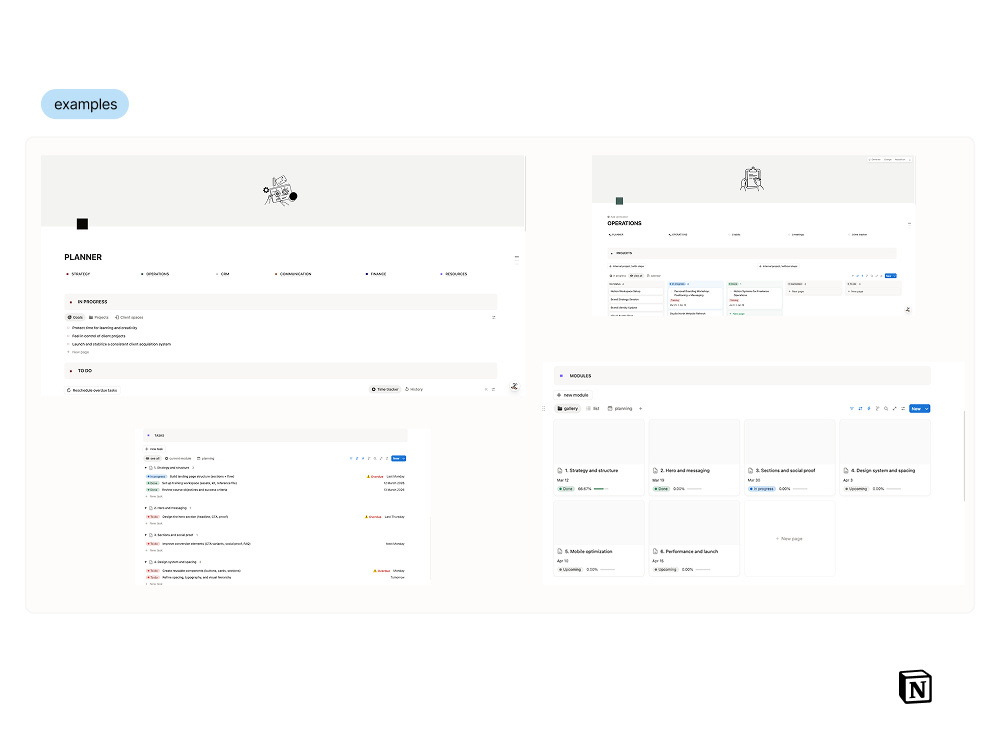Collapse the Strategy and structure task group
Image resolution: width=1000 pixels, height=750 pixels.
146,468
